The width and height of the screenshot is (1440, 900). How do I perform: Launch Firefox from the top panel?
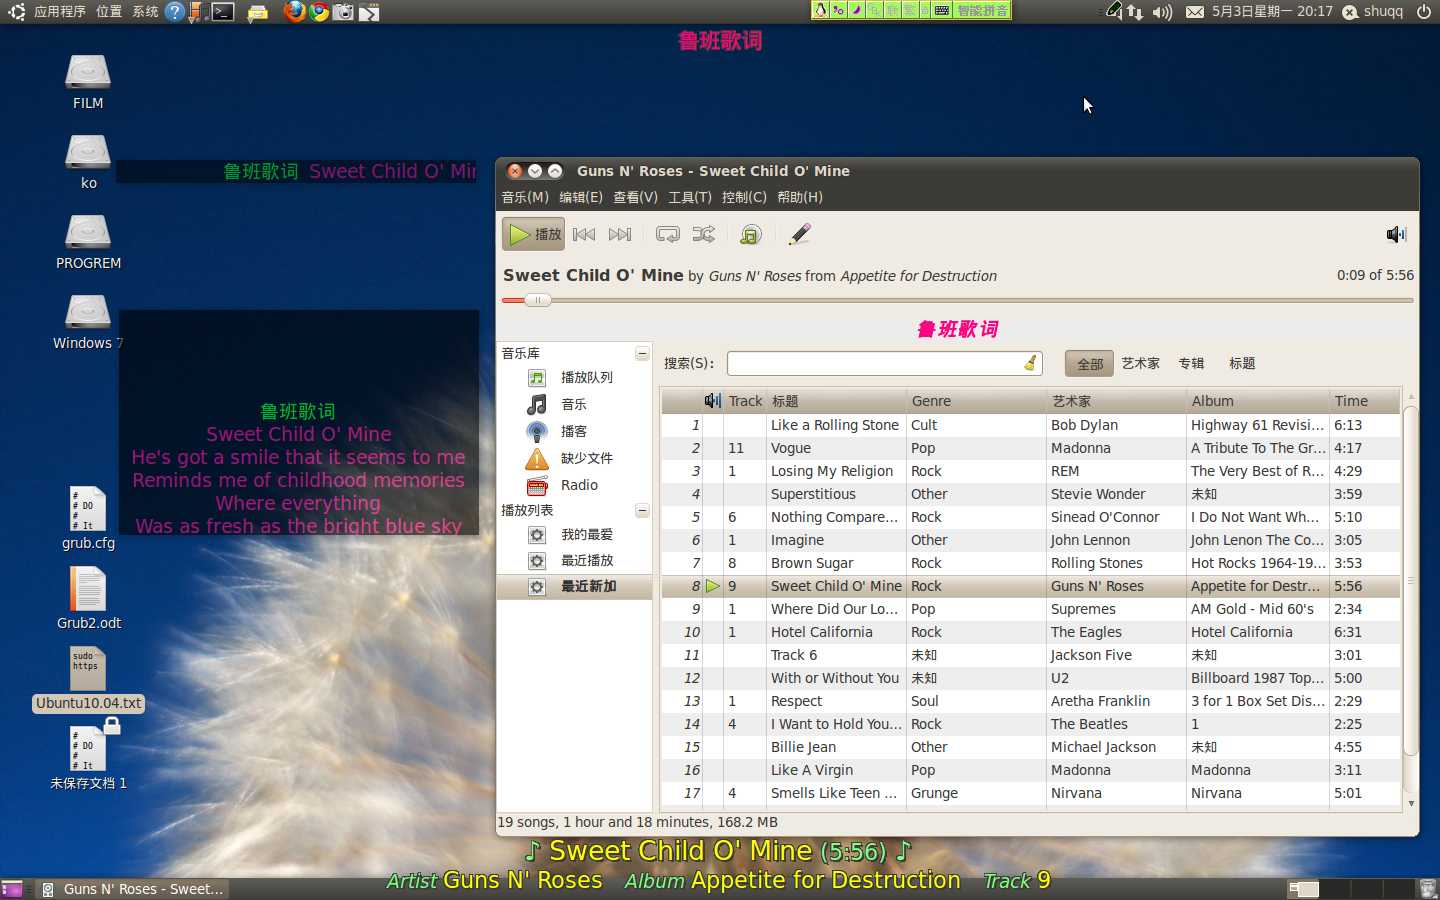pyautogui.click(x=294, y=12)
